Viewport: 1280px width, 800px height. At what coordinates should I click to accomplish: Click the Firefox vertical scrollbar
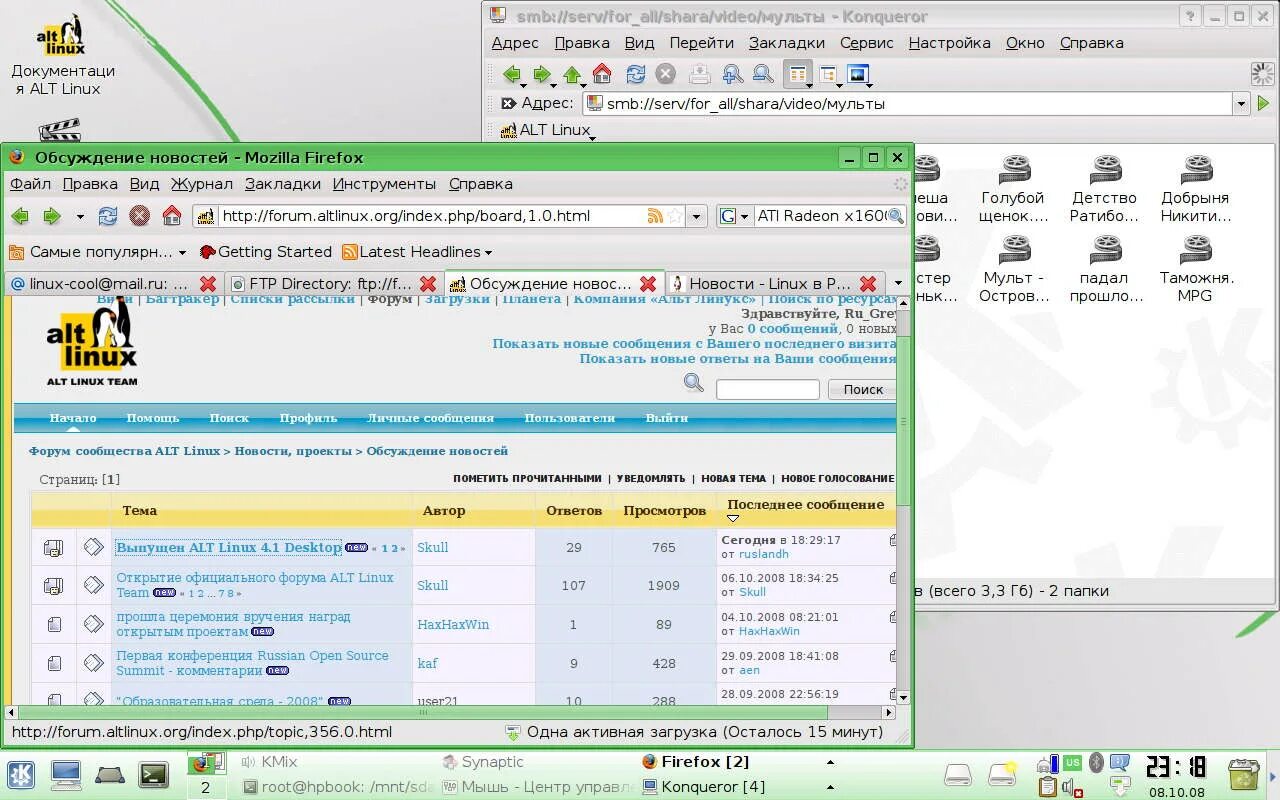coord(903,420)
